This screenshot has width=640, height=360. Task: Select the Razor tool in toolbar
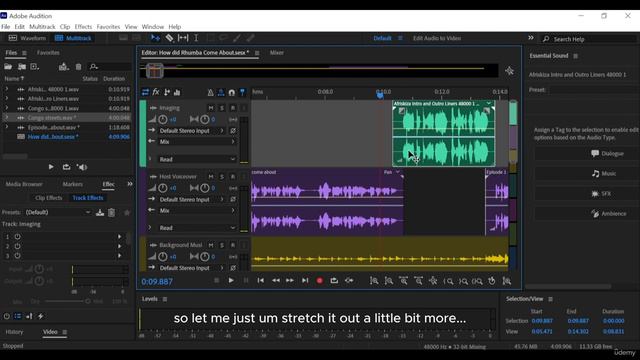coord(169,38)
